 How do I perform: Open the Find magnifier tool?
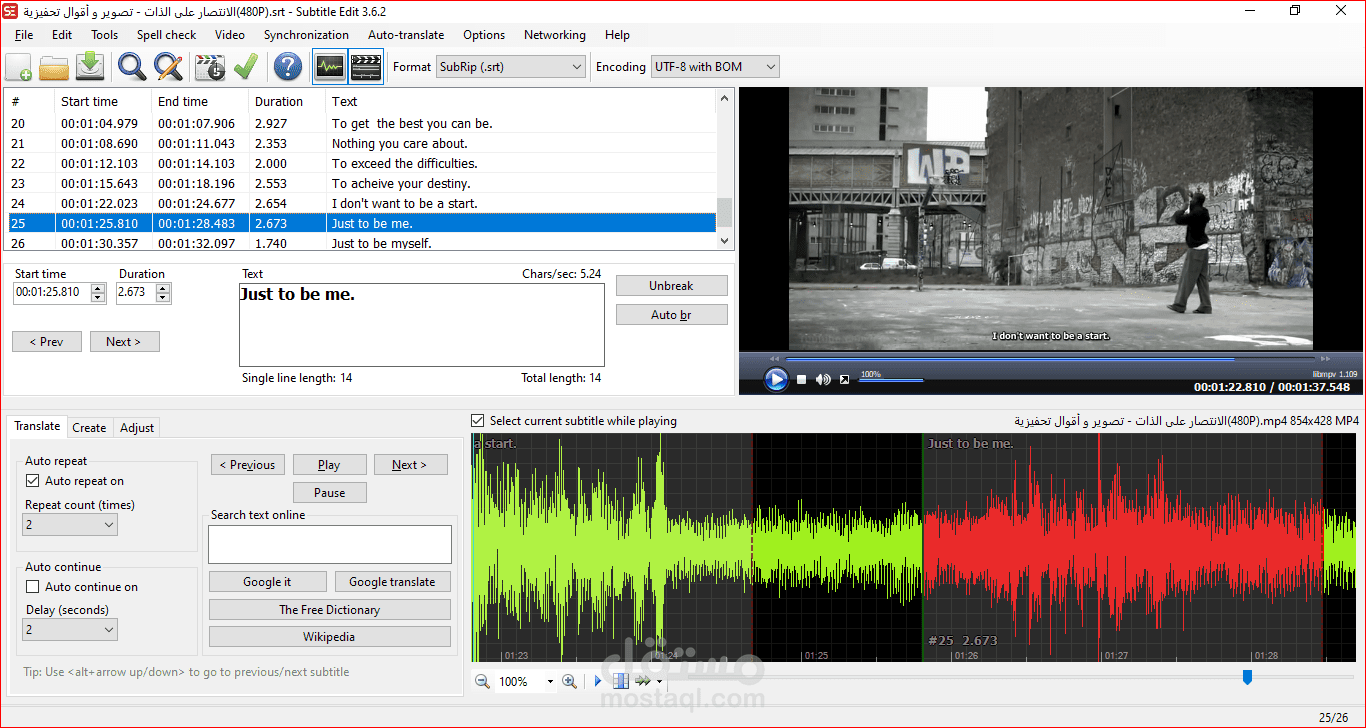click(132, 67)
